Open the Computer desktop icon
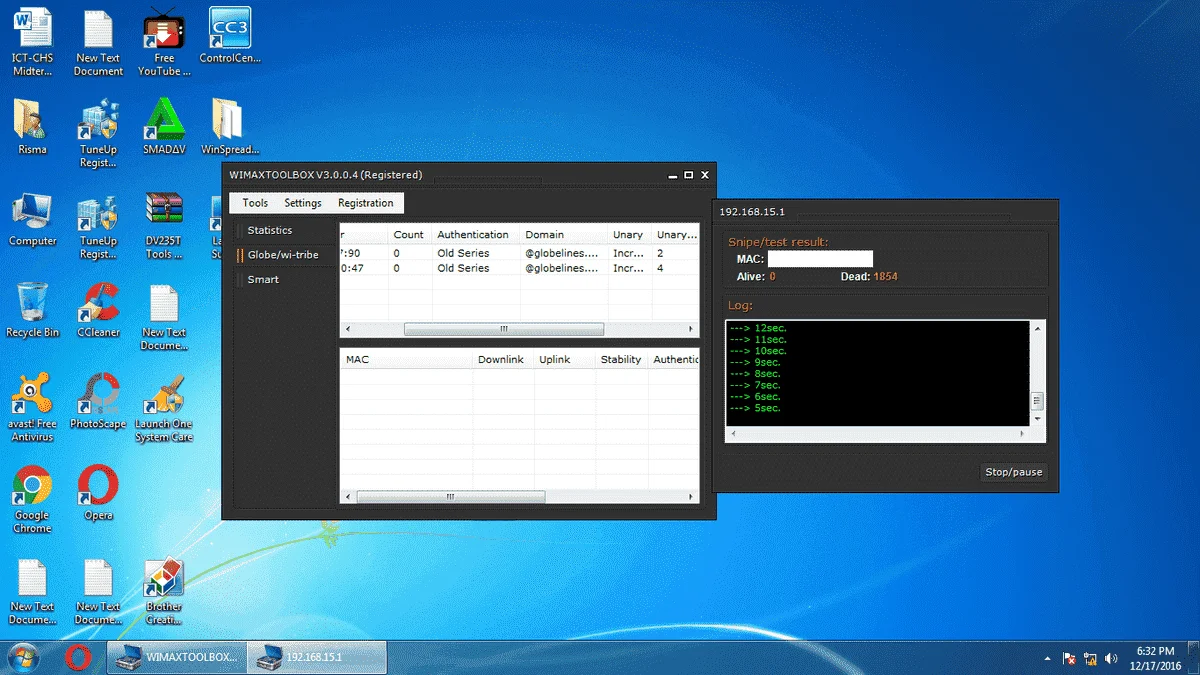The height and width of the screenshot is (675, 1200). (x=32, y=218)
